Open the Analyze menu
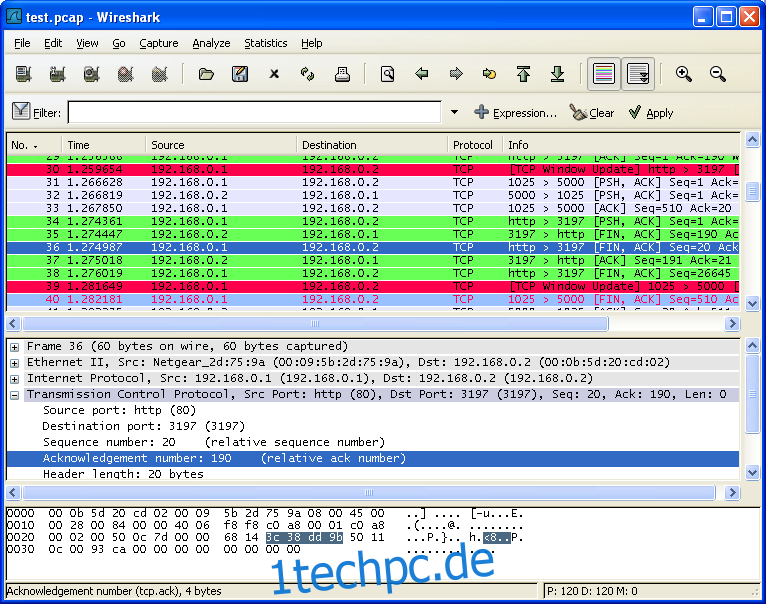The width and height of the screenshot is (766, 604). pos(211,43)
